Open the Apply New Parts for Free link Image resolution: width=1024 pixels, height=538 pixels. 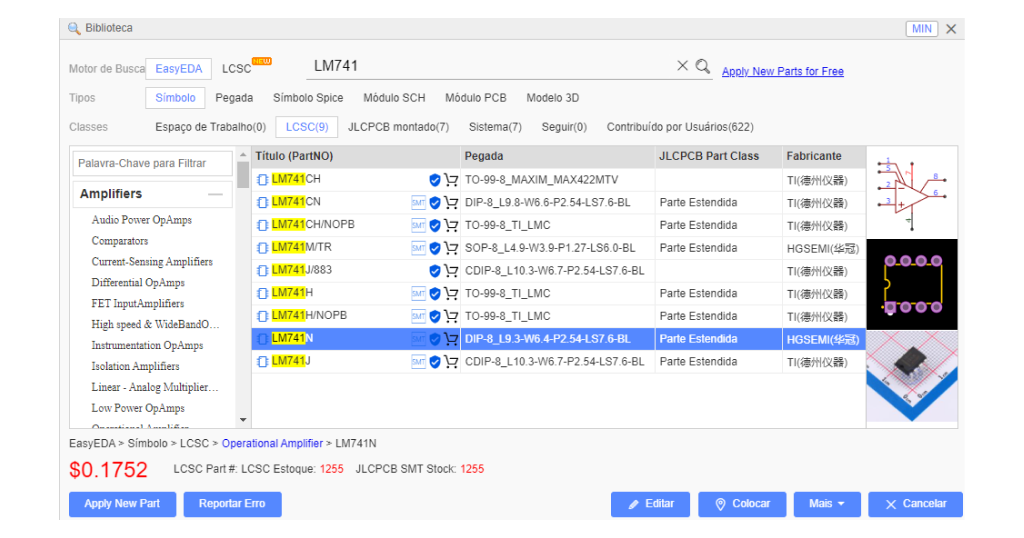tap(782, 71)
